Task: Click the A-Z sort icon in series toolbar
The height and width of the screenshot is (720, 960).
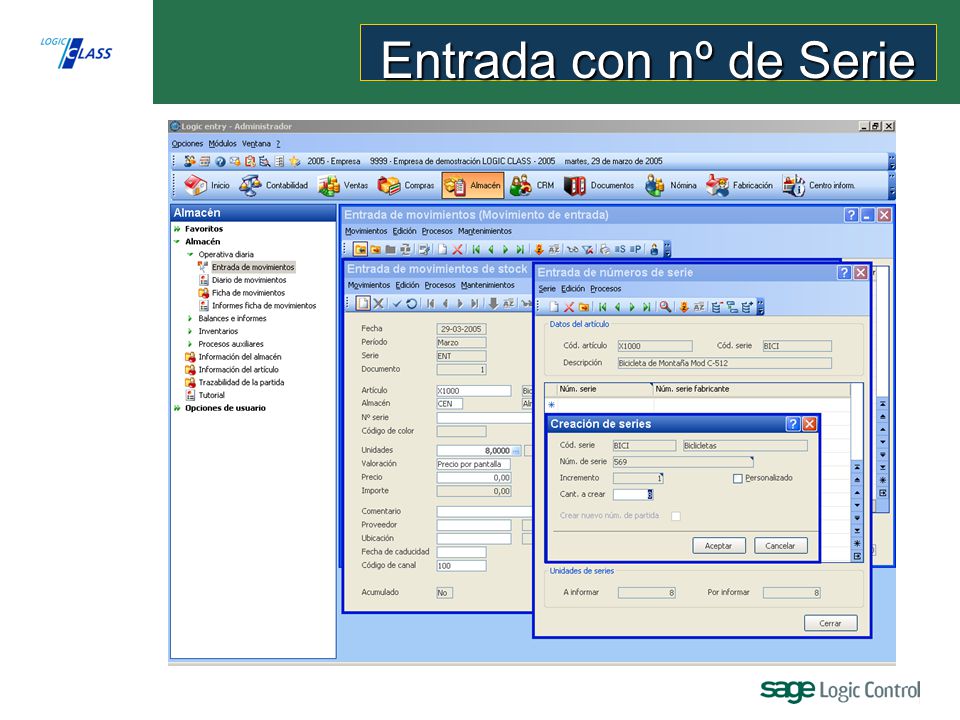Action: [699, 307]
